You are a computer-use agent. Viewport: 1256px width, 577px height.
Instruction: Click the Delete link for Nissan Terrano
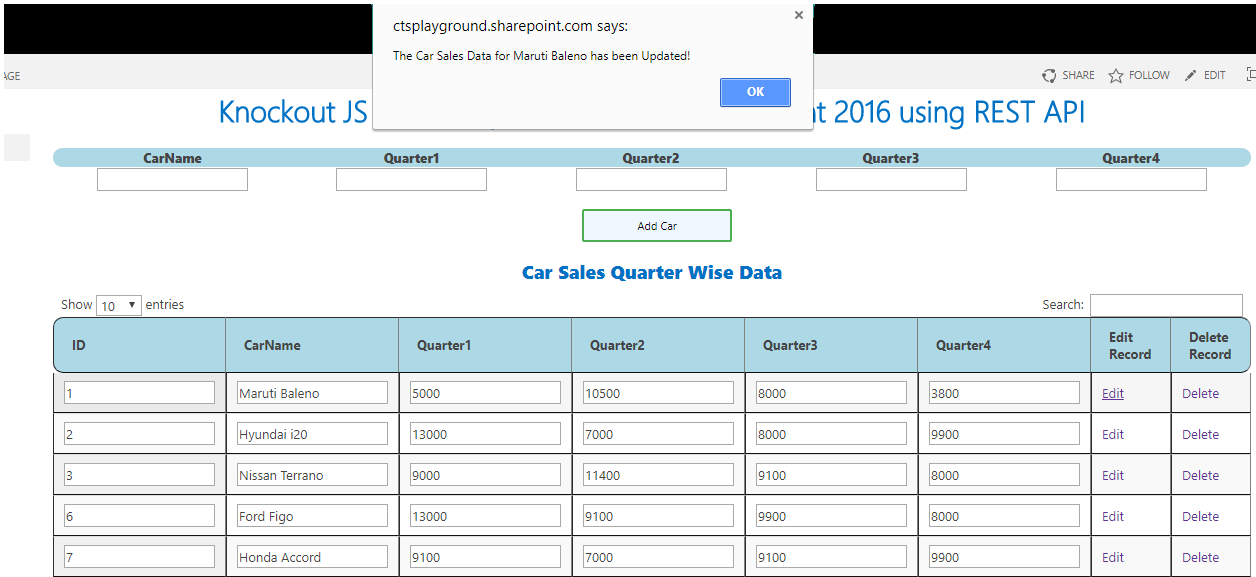[x=1200, y=475]
